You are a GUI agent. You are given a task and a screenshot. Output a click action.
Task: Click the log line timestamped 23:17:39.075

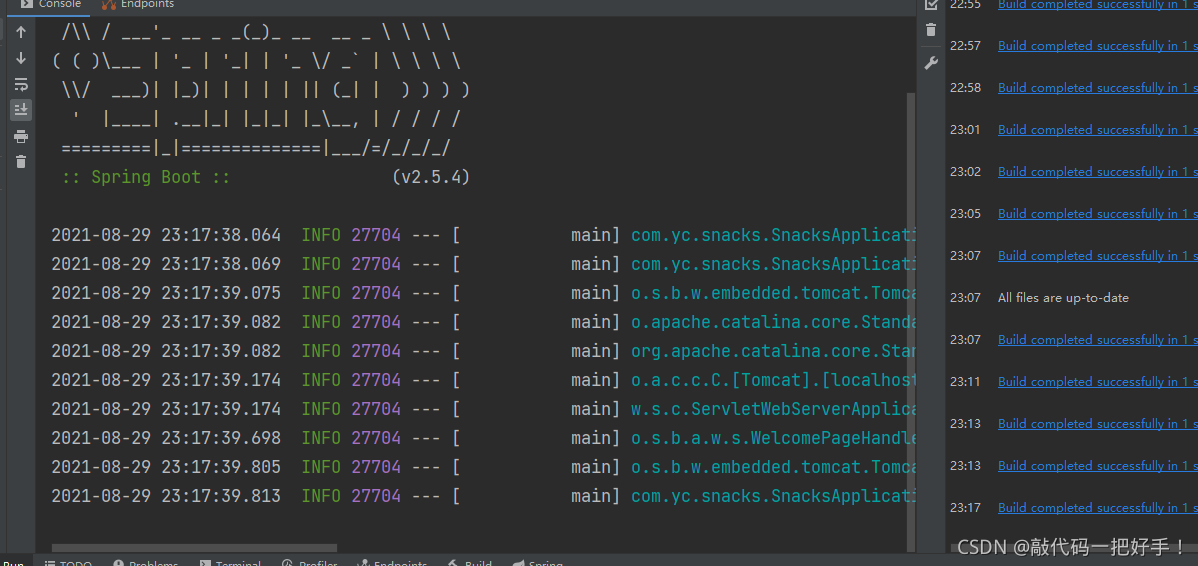coord(484,293)
